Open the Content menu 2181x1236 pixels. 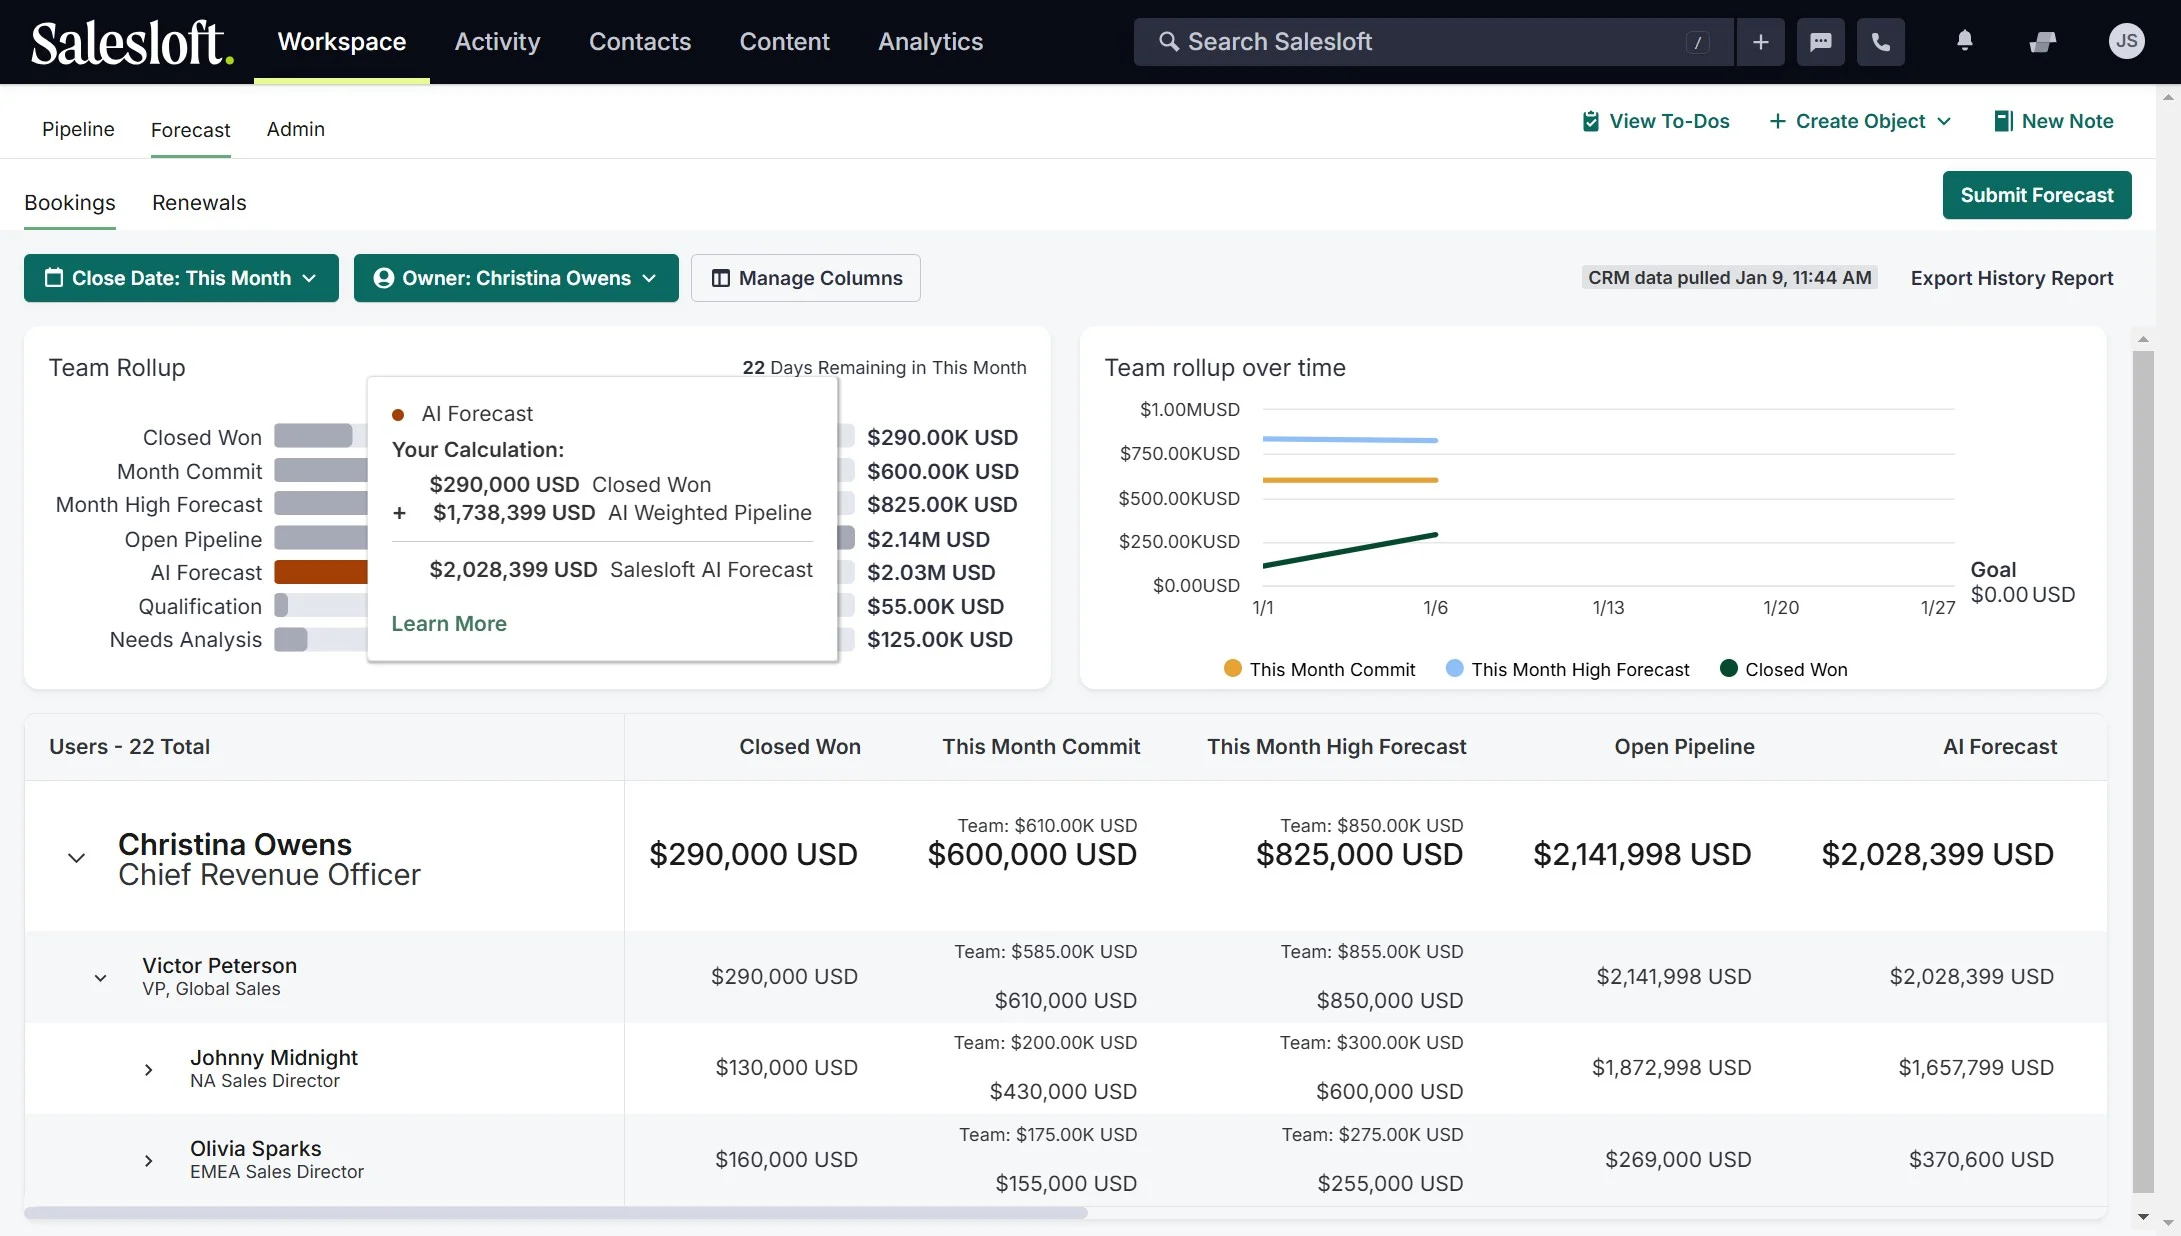pyautogui.click(x=784, y=41)
